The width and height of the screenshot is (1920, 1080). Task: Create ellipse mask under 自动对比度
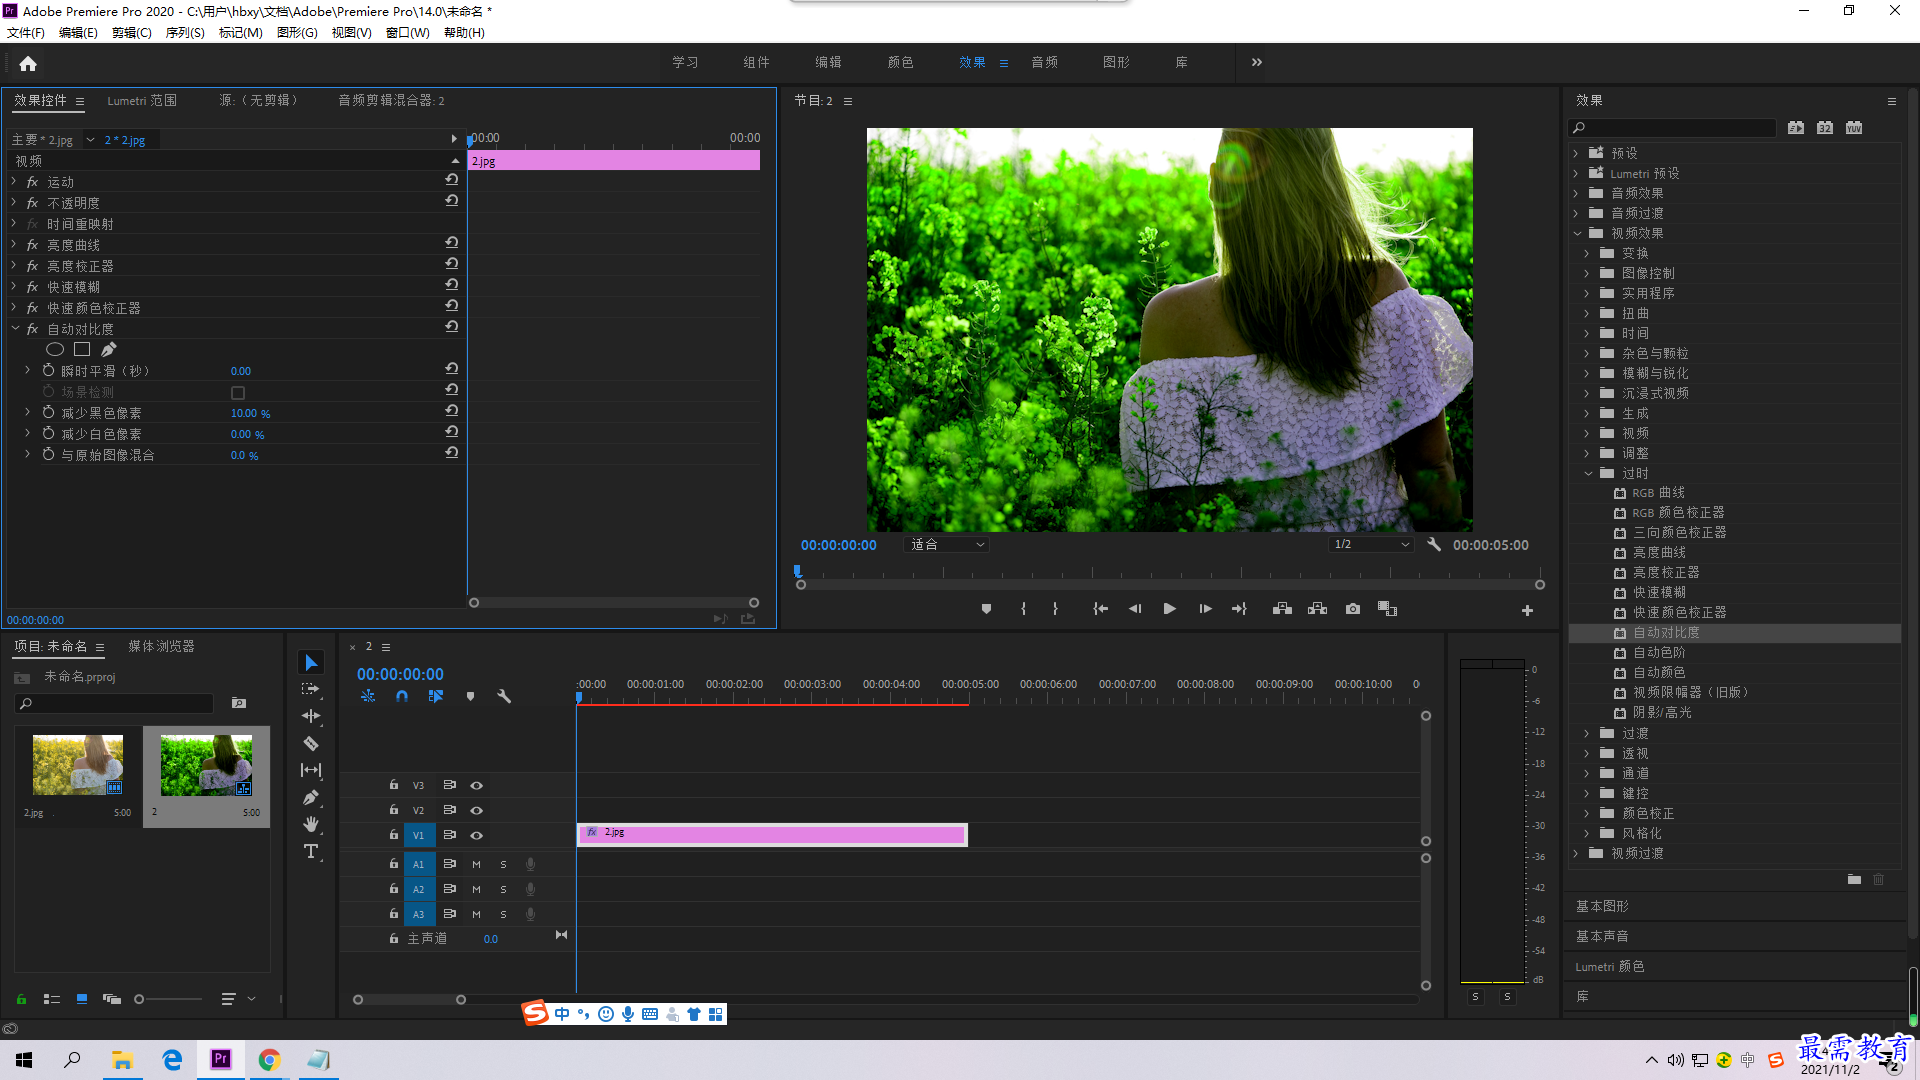tap(55, 349)
